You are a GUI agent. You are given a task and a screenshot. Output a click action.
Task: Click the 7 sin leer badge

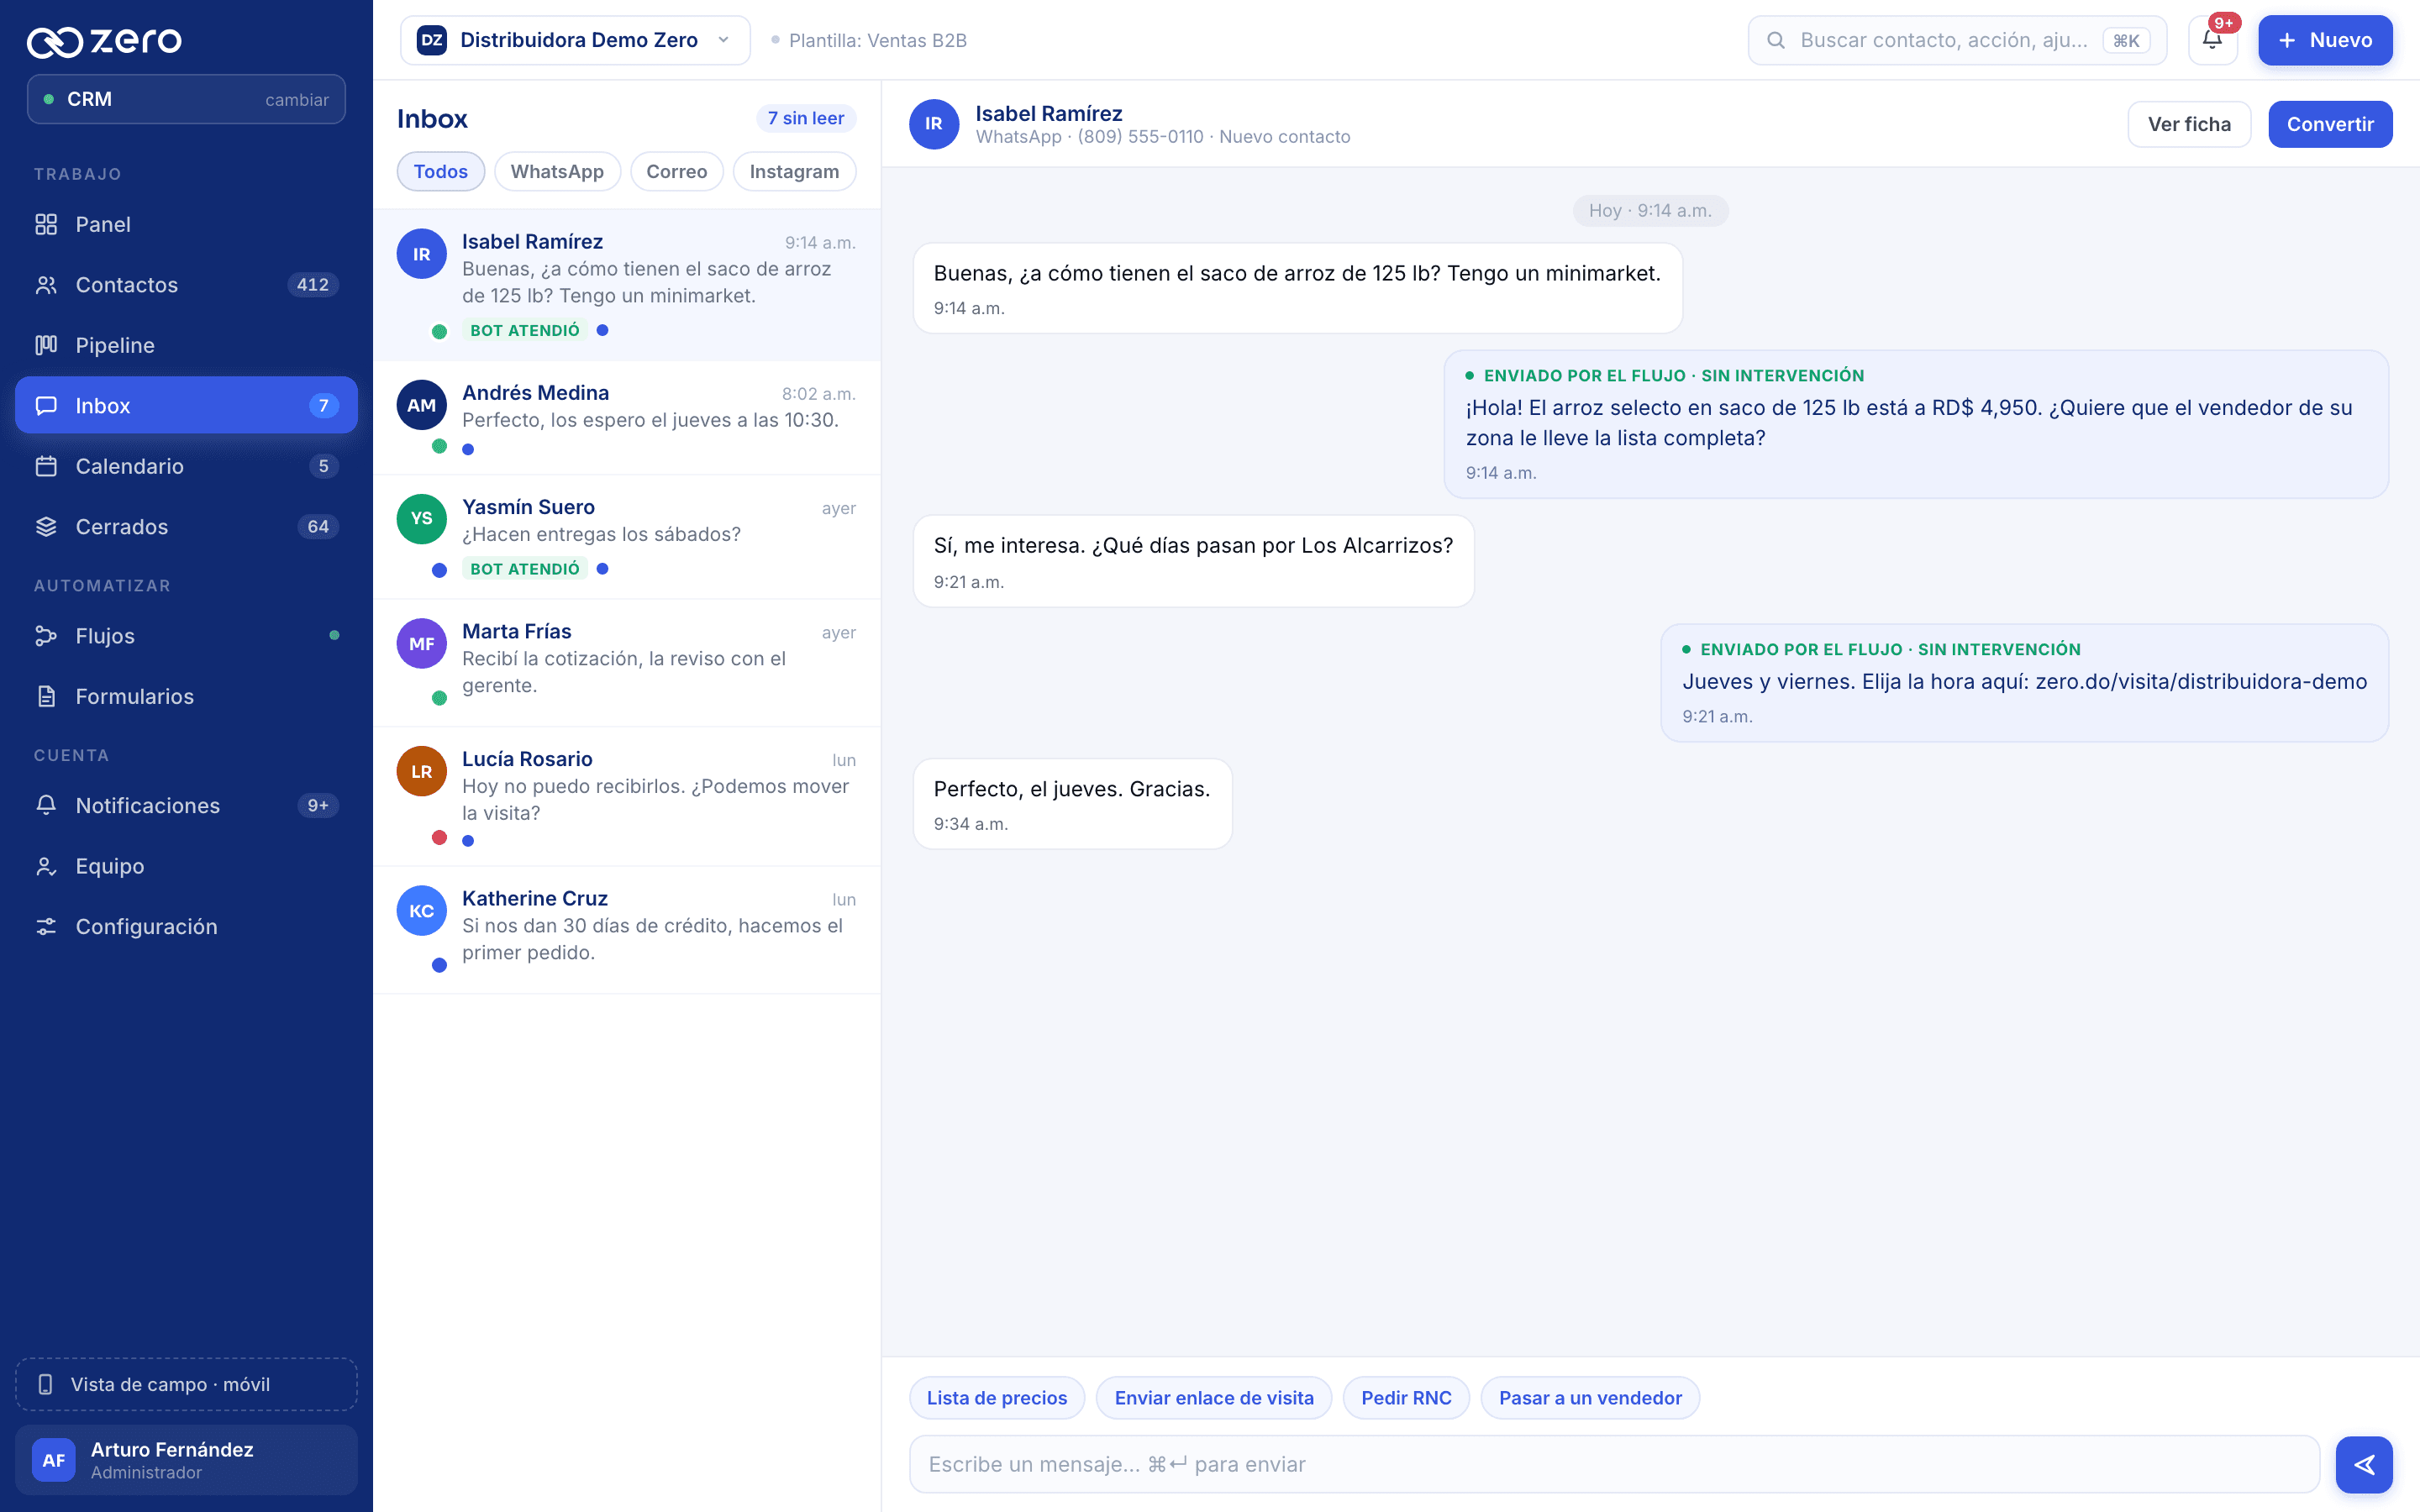click(x=805, y=118)
